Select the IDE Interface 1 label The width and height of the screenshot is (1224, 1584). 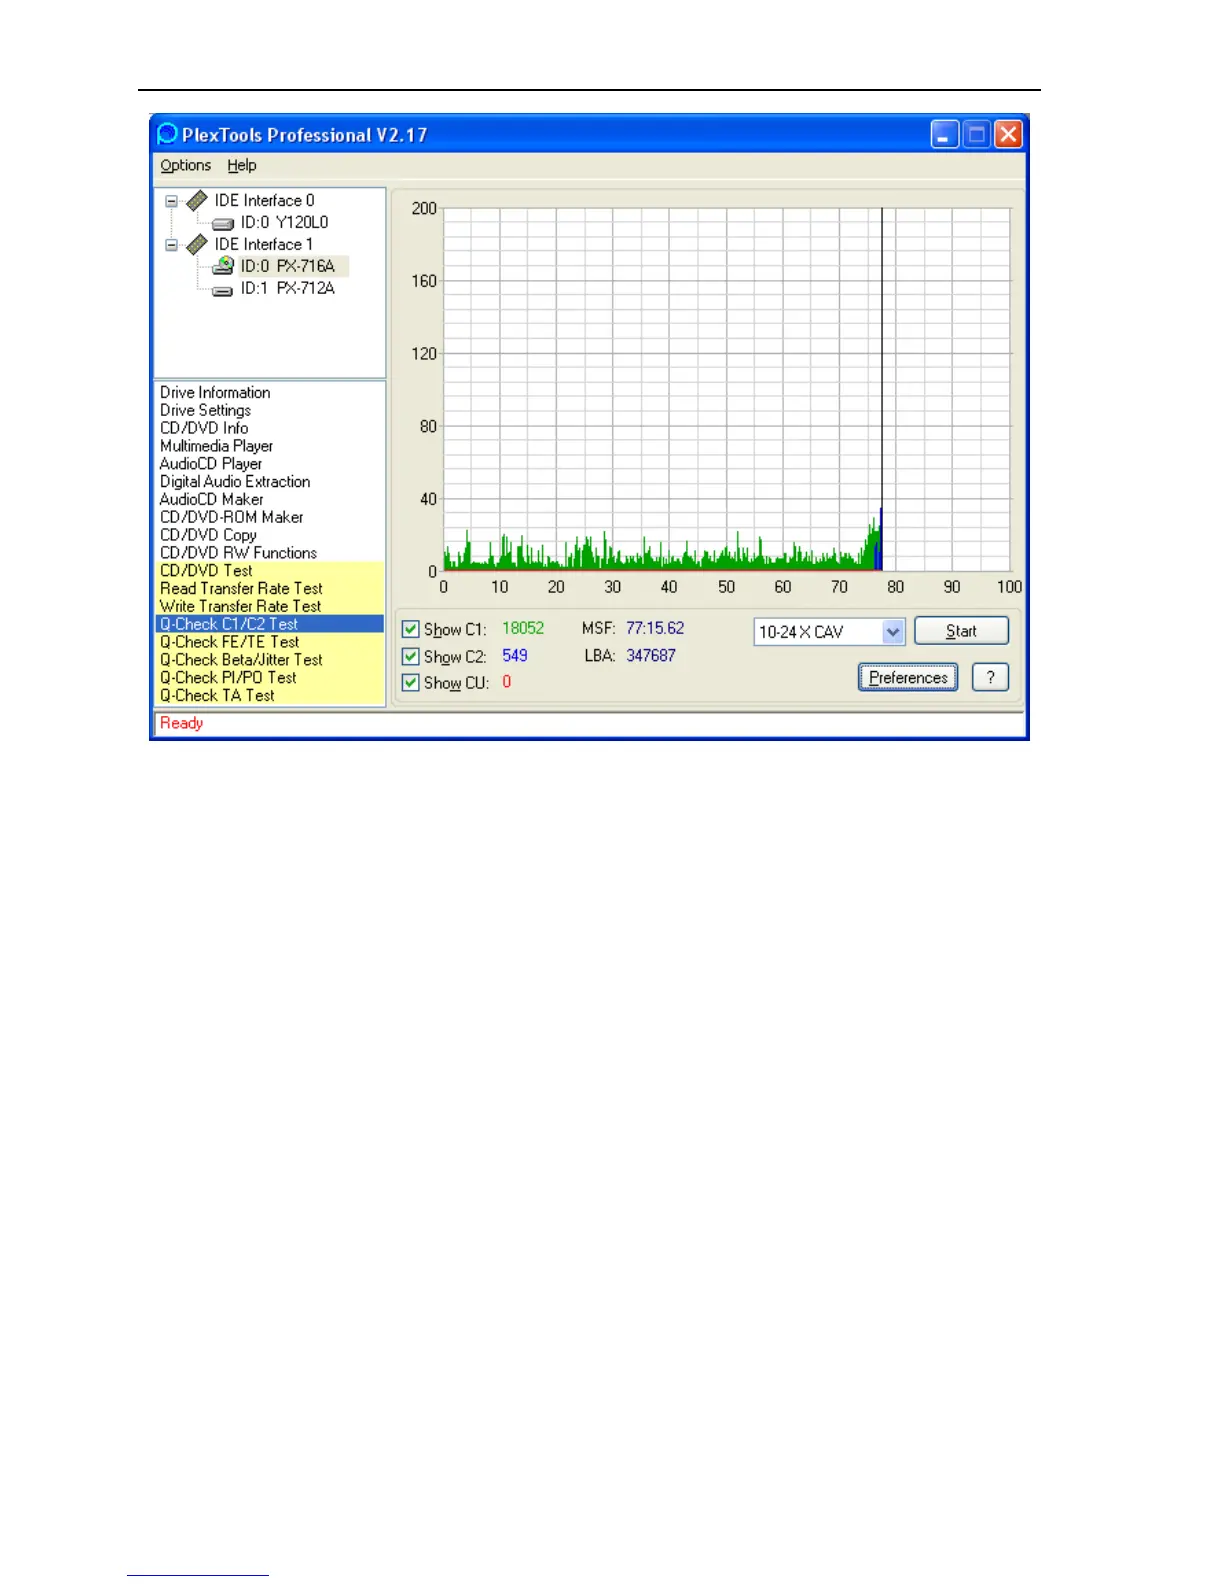(264, 244)
